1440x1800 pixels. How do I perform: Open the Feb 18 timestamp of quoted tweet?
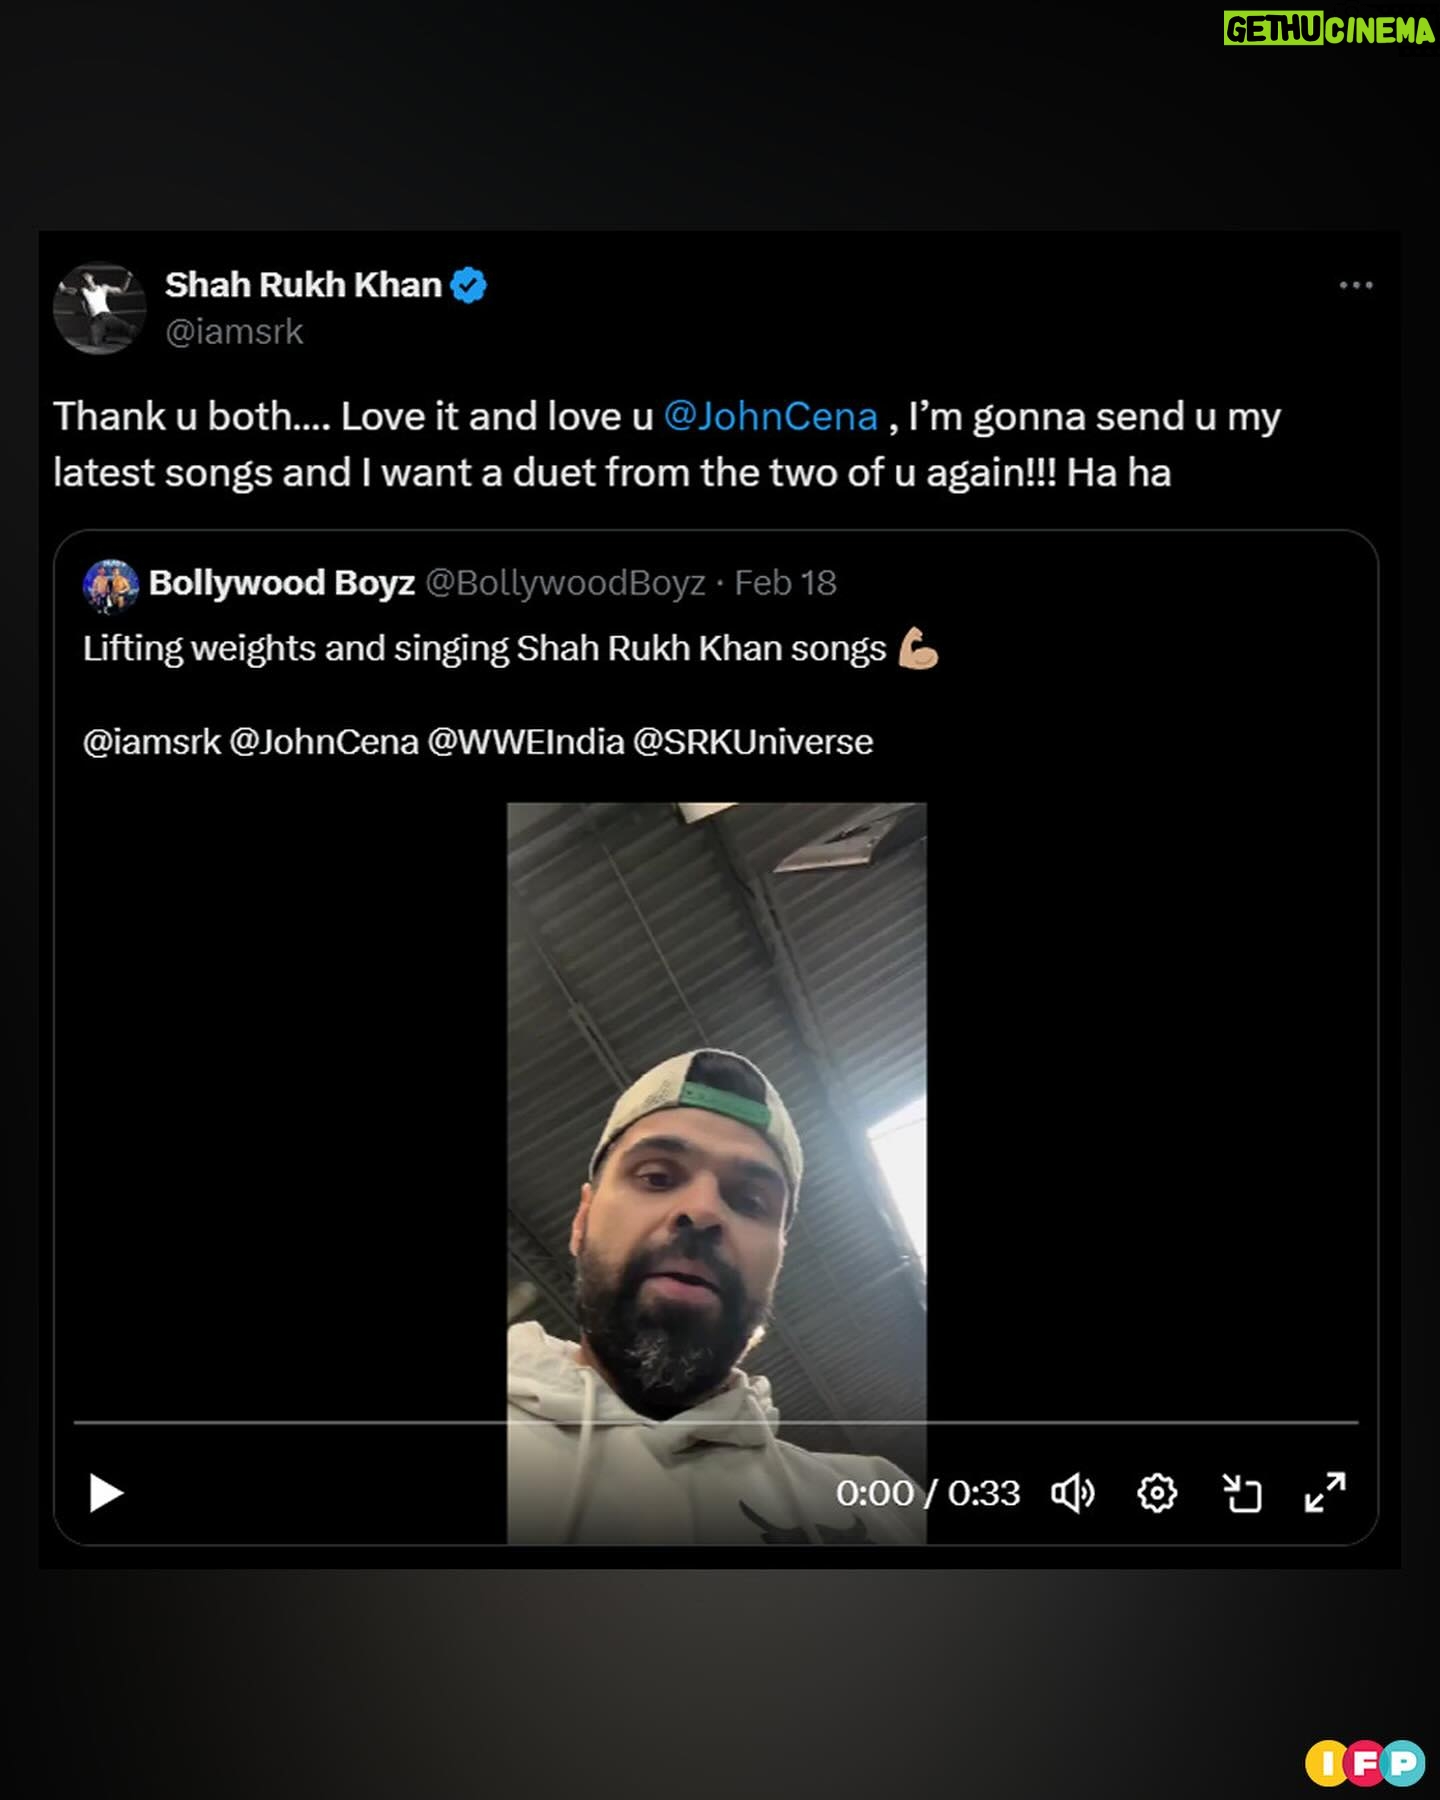(x=785, y=583)
